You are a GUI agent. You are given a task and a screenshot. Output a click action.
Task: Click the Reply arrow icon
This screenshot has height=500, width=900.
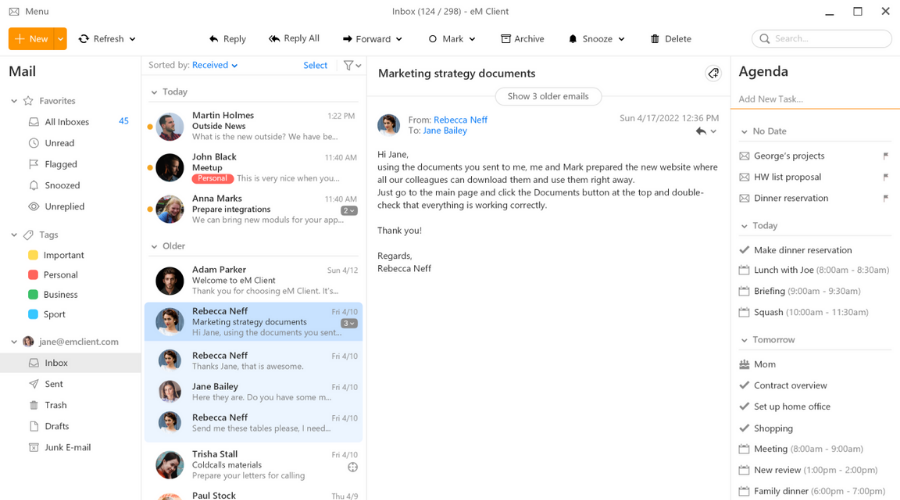(x=214, y=38)
